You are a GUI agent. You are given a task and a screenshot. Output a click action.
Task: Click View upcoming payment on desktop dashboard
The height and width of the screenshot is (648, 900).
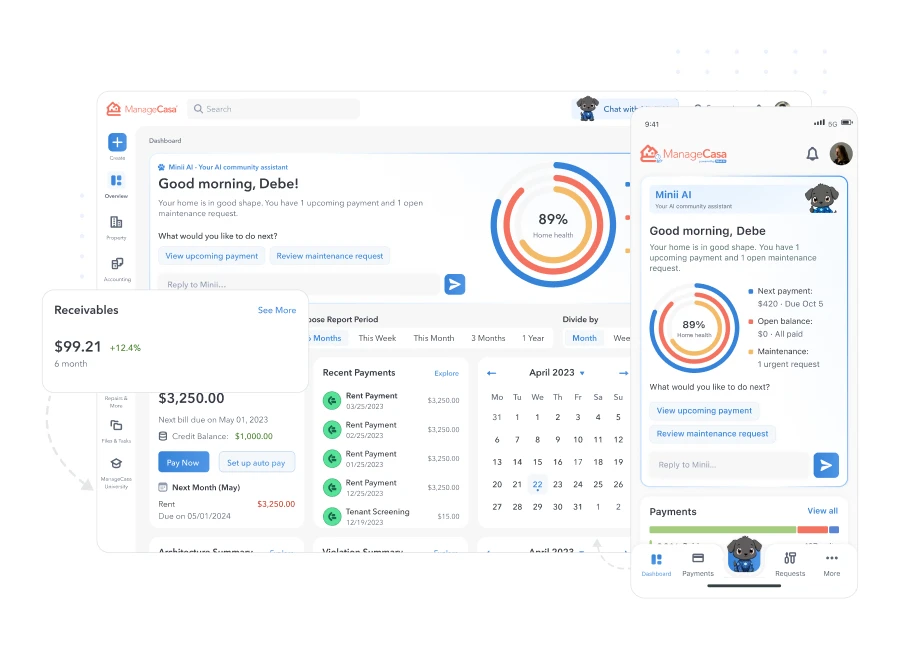pos(212,256)
